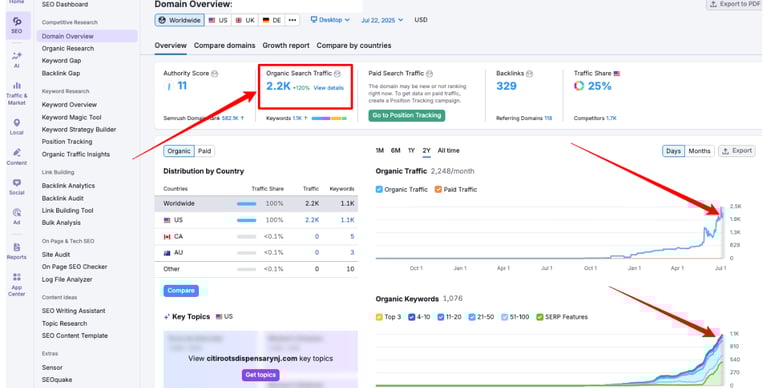Open Keyword Magic Tool in sidebar
The width and height of the screenshot is (768, 388).
72,118
